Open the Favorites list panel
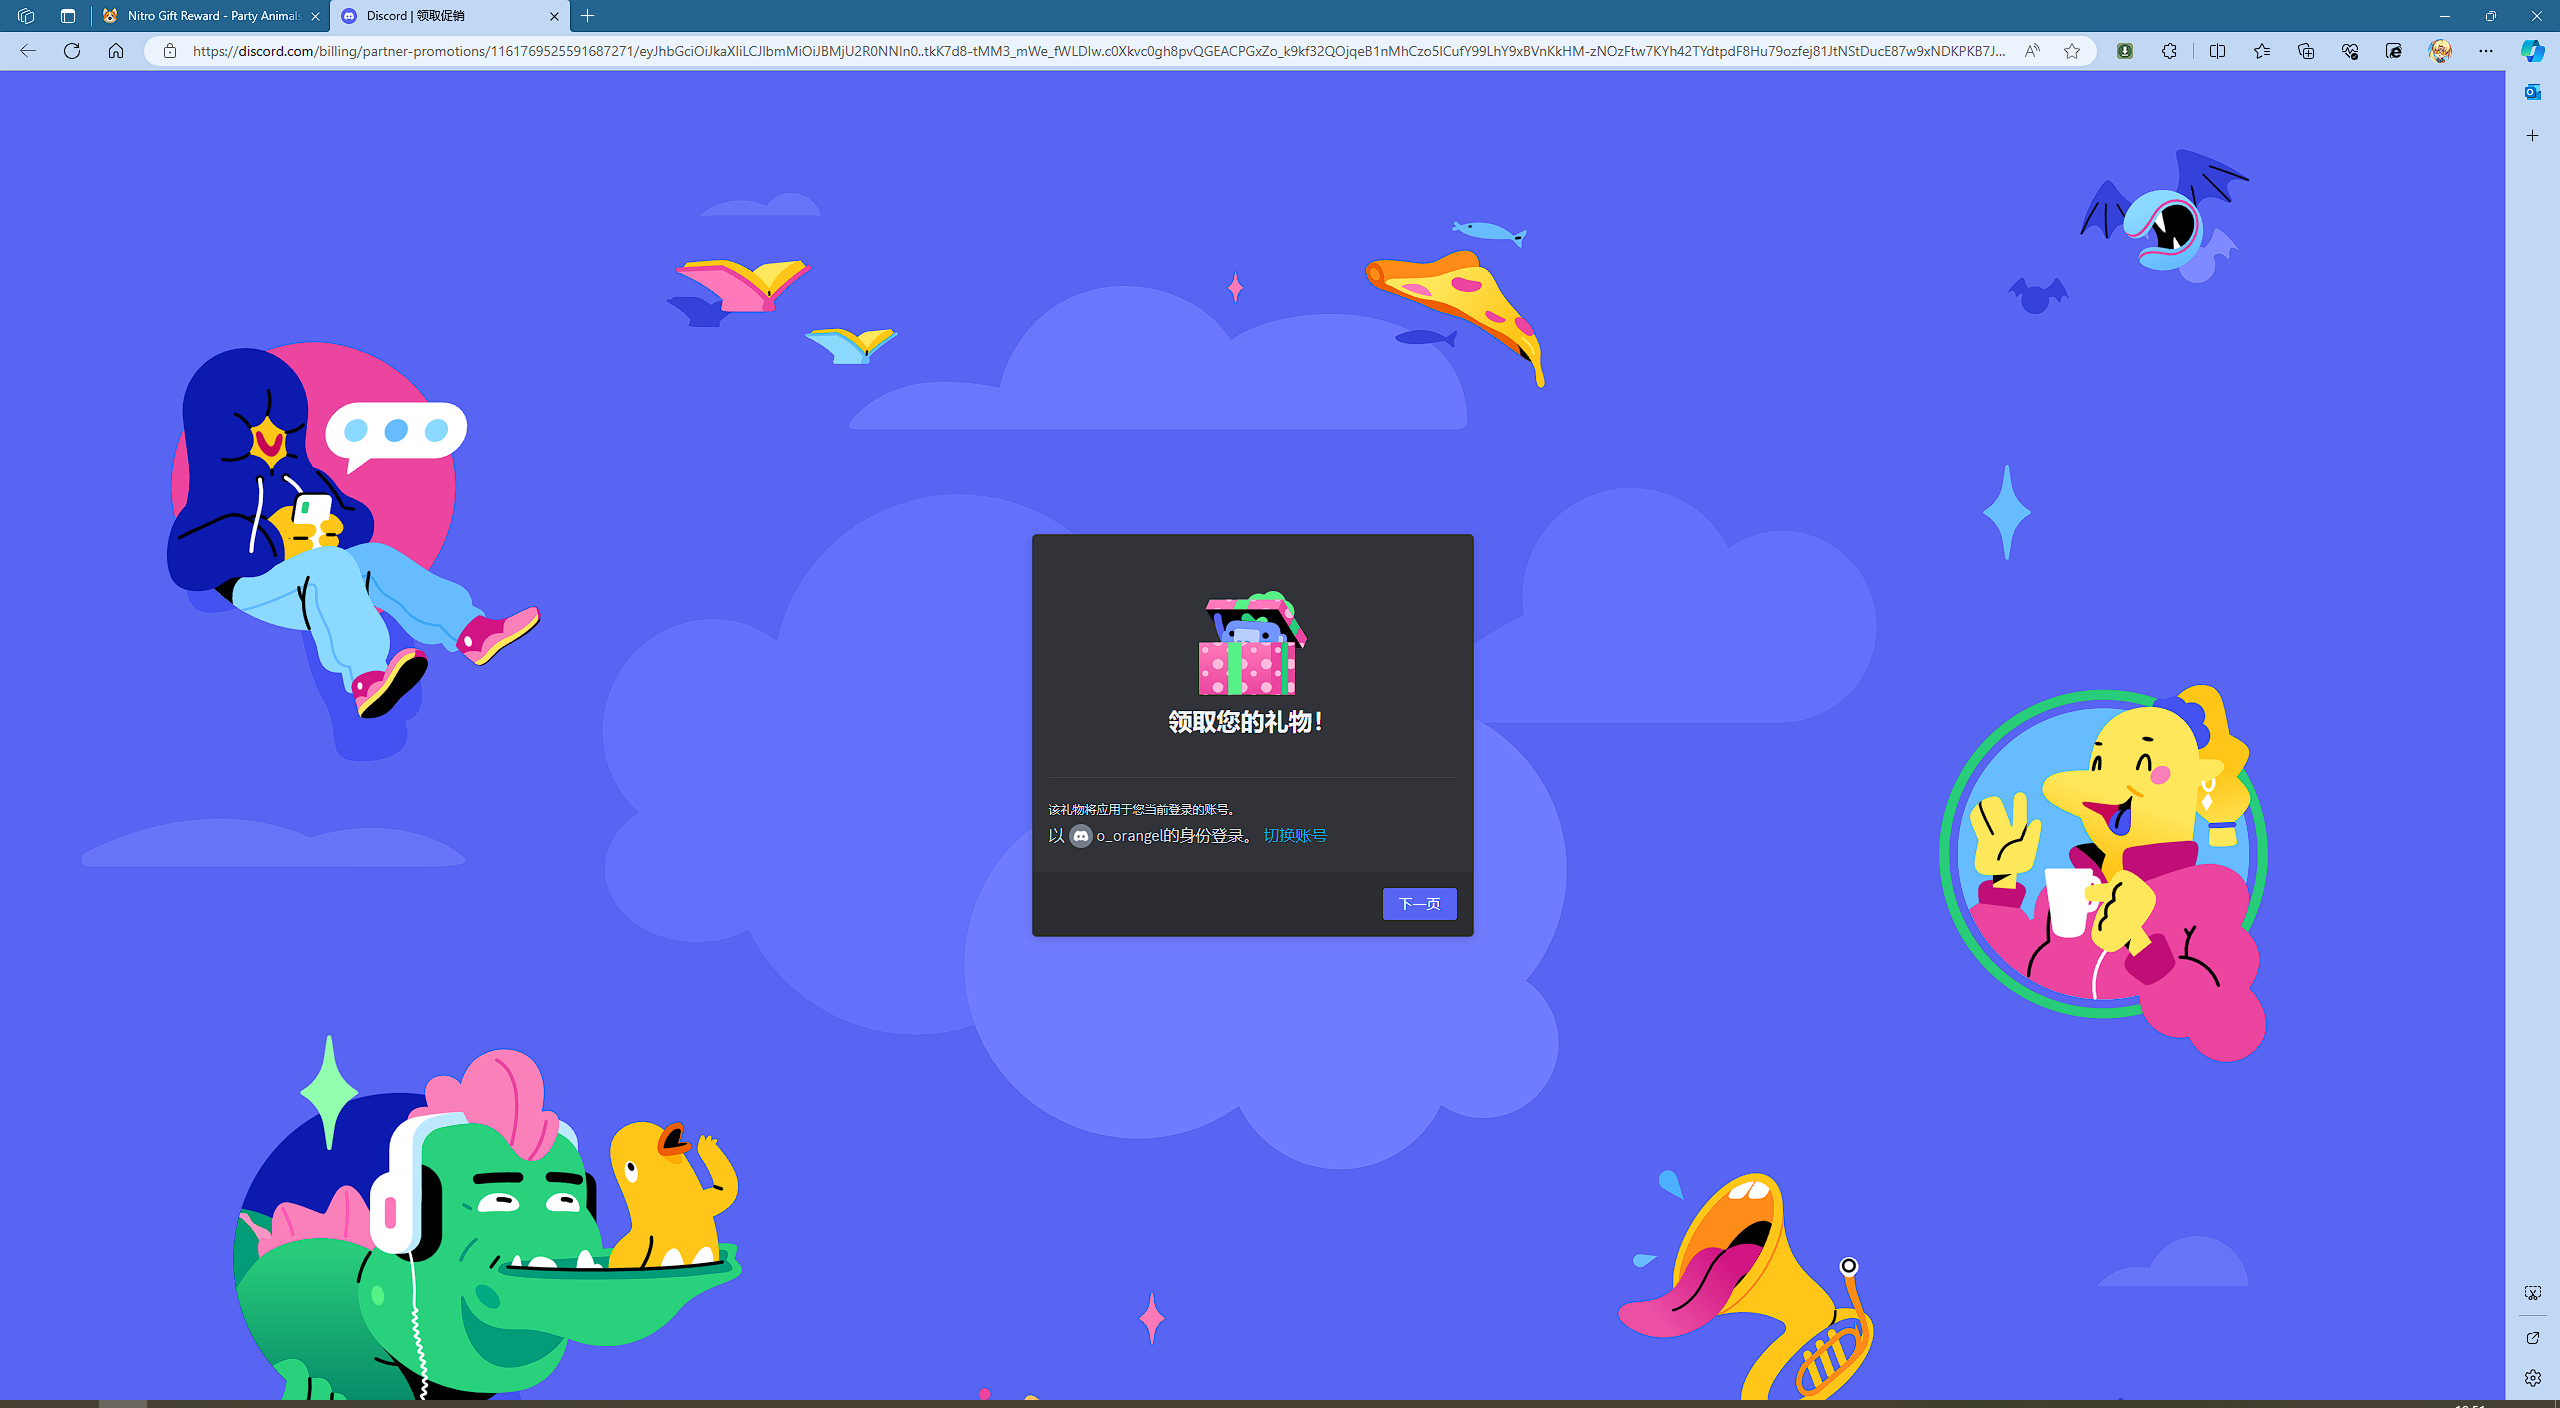Screen dimensions: 2560x1408 click(2262, 51)
